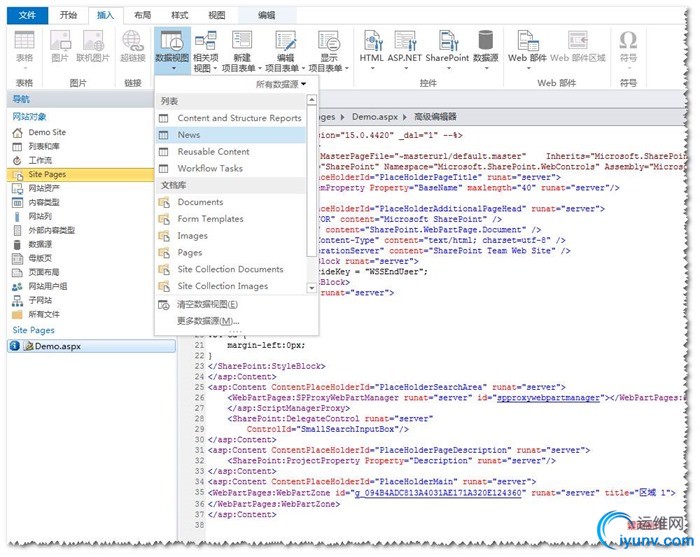Open 所有文件 in navigation

[44, 314]
